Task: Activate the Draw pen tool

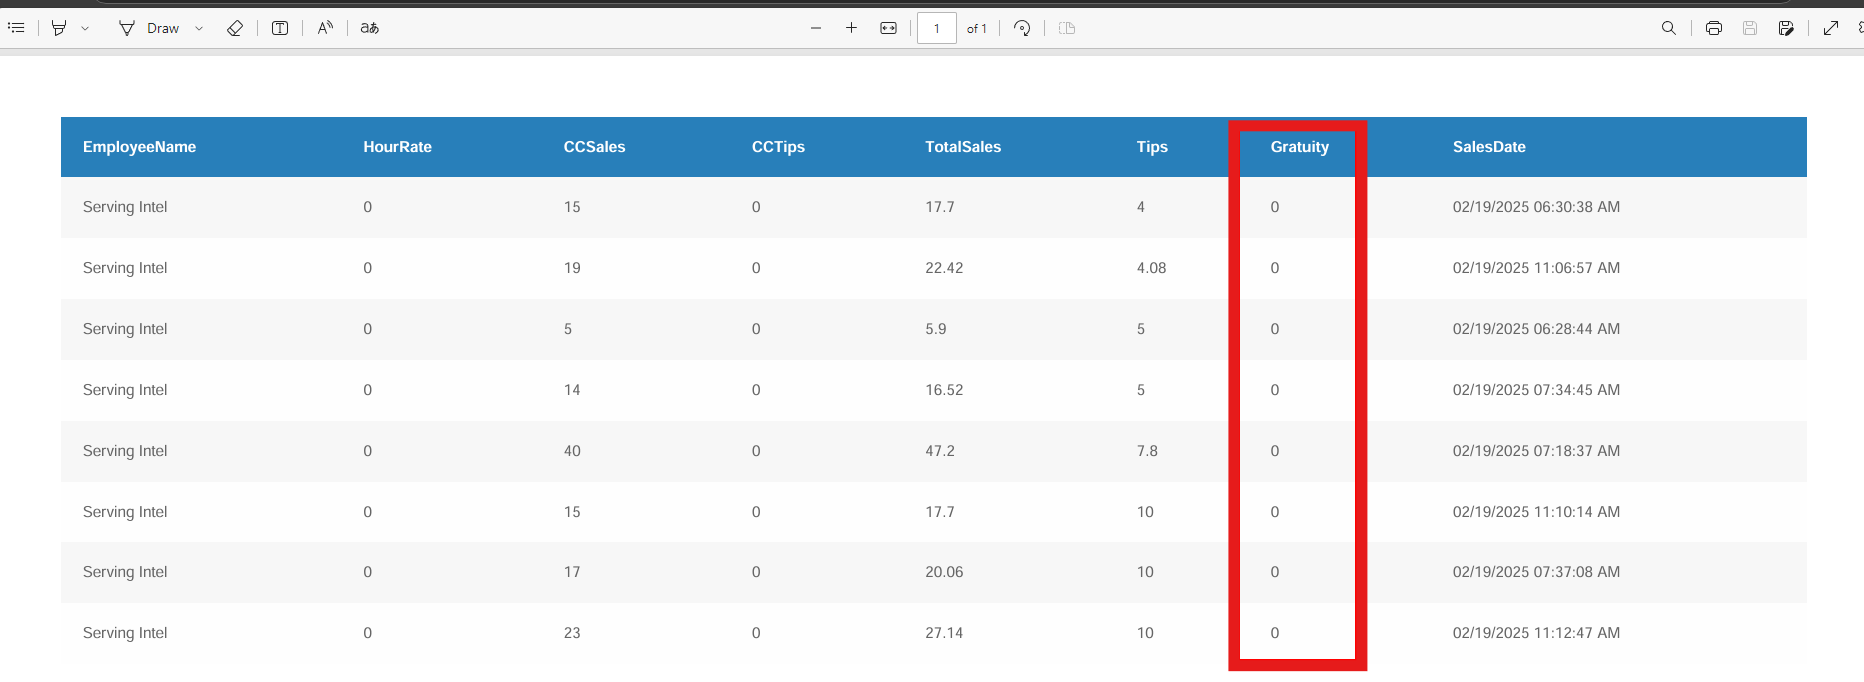Action: coord(149,28)
